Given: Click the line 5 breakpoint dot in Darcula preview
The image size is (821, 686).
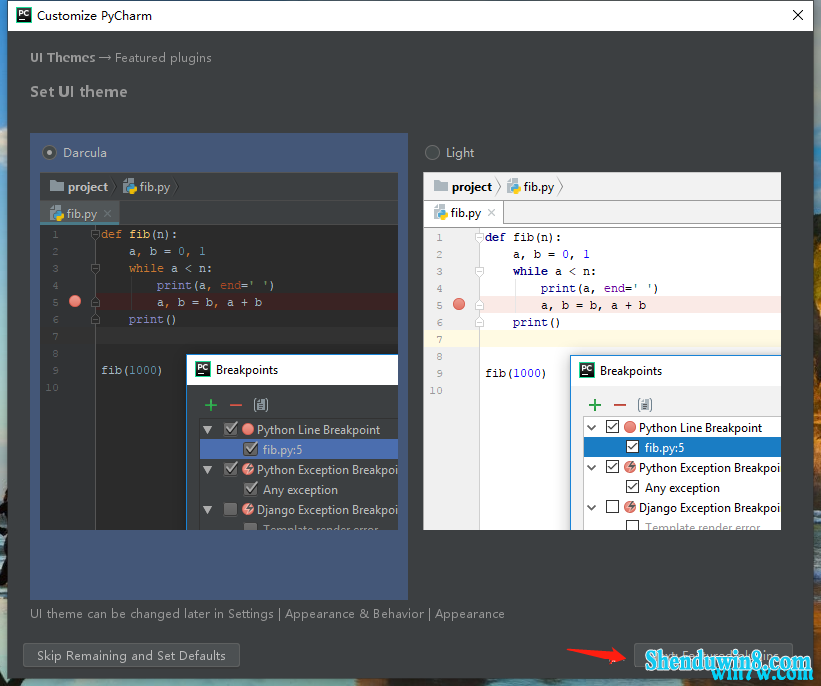Looking at the screenshot, I should pos(75,301).
